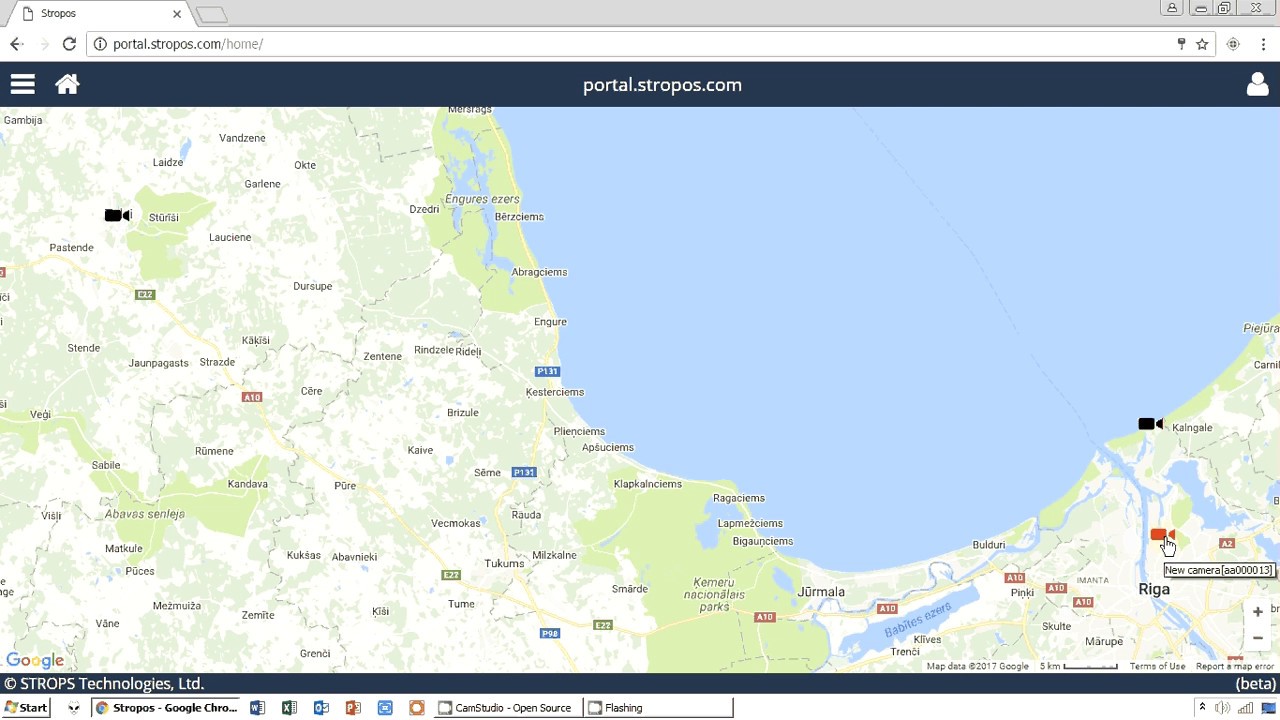Click the Kandava label on map
This screenshot has width=1280, height=720.
[247, 484]
